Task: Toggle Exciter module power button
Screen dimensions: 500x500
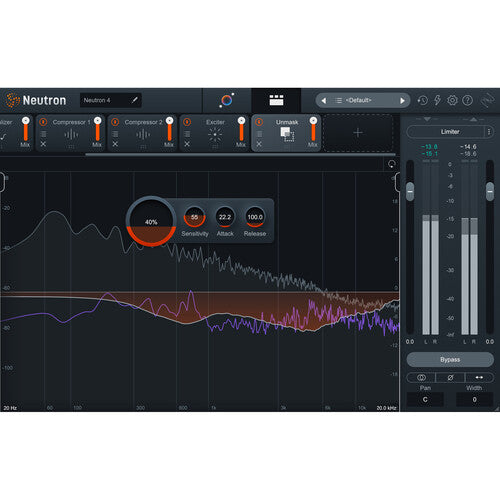Action: click(187, 122)
